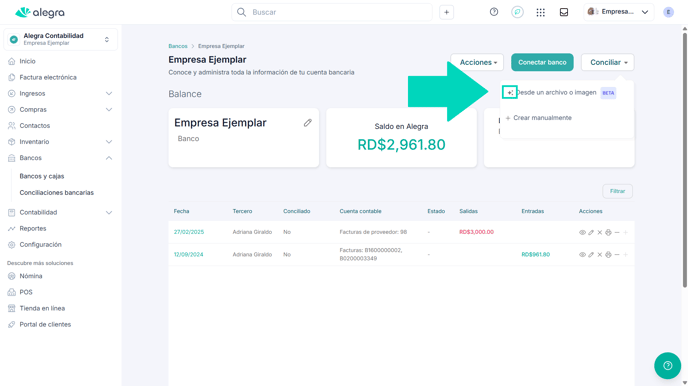The height and width of the screenshot is (386, 688).
Task: Open the Acciones dropdown
Action: point(477,62)
